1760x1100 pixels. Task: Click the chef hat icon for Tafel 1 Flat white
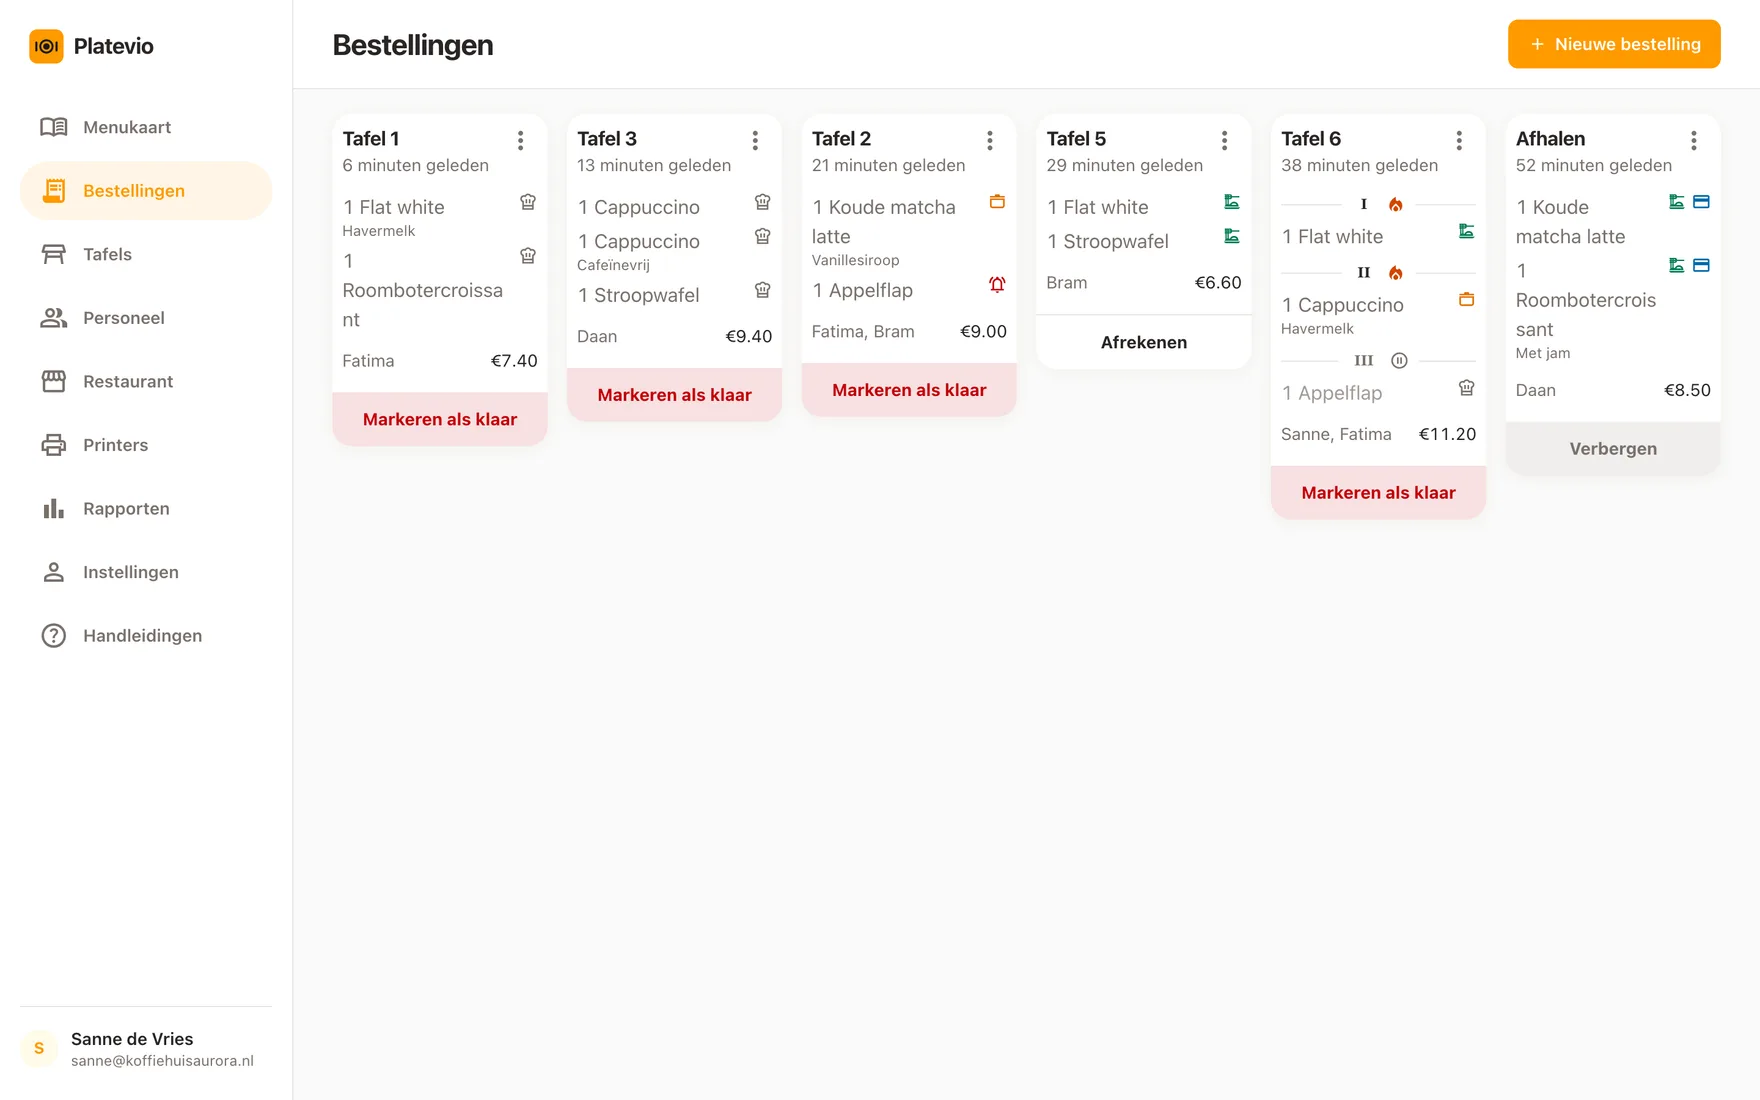coord(528,202)
